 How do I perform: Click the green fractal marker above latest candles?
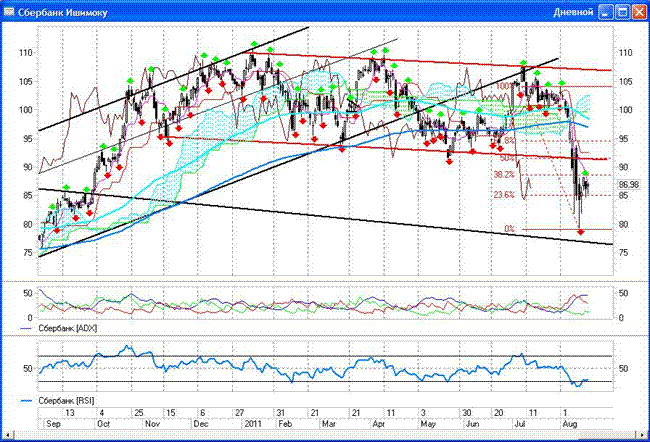coord(586,174)
